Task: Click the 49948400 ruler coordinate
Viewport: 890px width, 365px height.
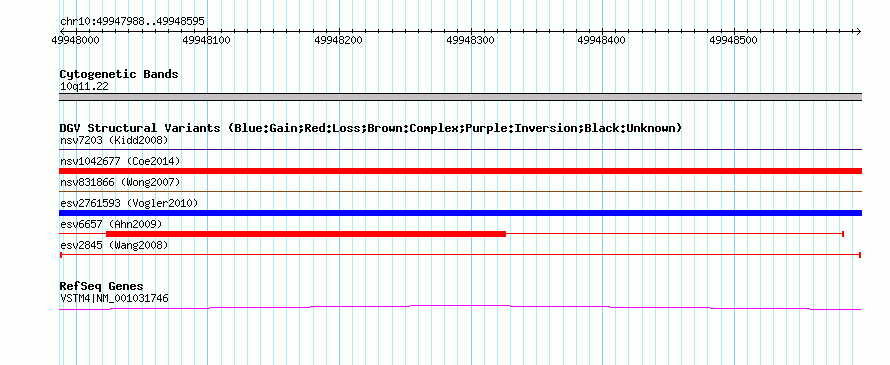Action: pos(602,41)
